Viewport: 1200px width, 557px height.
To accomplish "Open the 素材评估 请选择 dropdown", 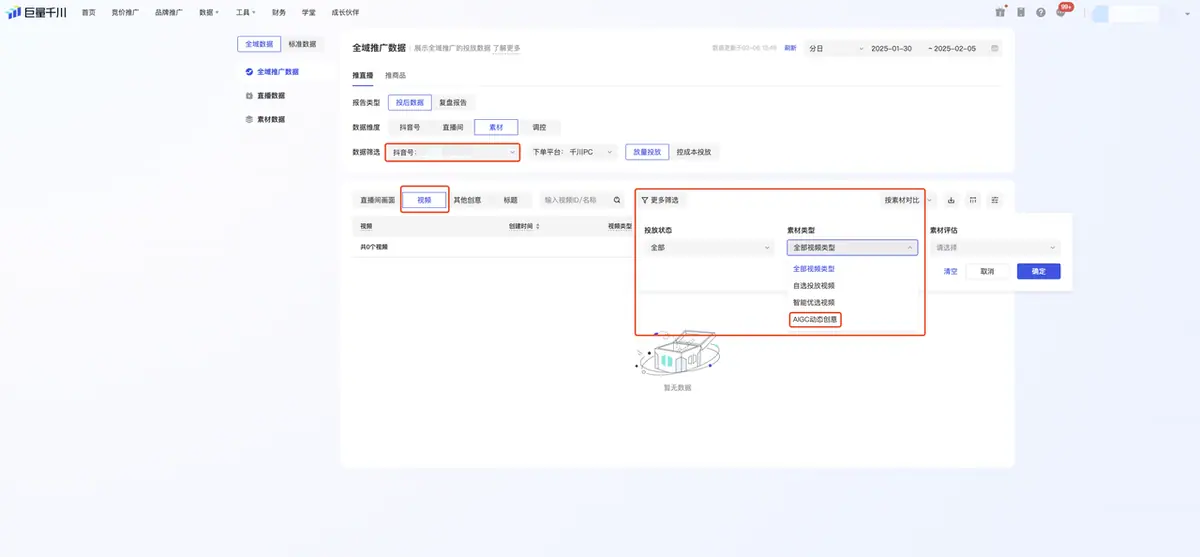I will tap(995, 247).
